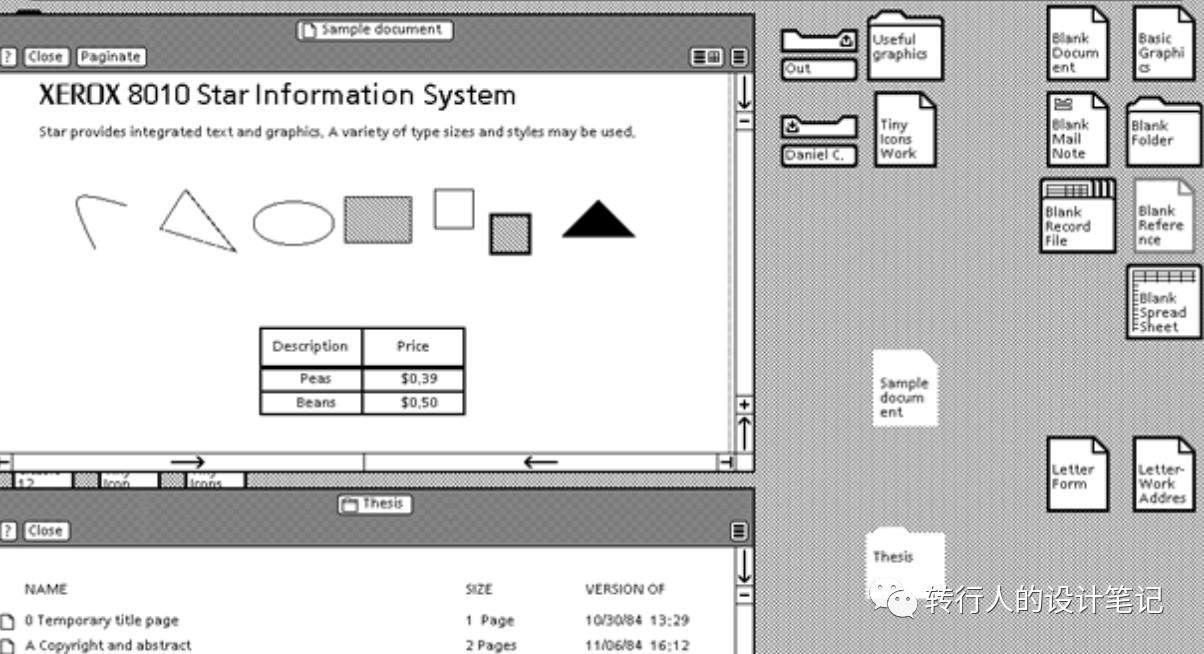The height and width of the screenshot is (654, 1204).
Task: Open the Thesis window menu icon
Action: point(739,531)
